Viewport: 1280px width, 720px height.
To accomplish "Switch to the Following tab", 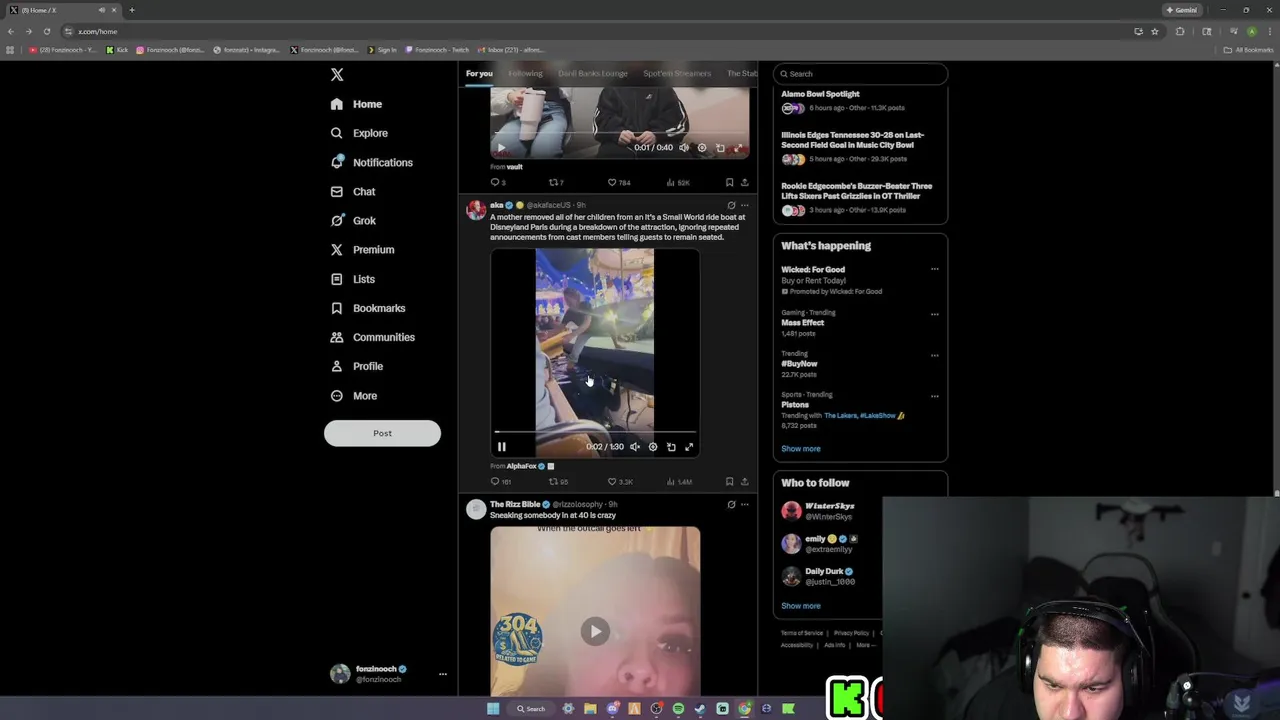I will (525, 73).
